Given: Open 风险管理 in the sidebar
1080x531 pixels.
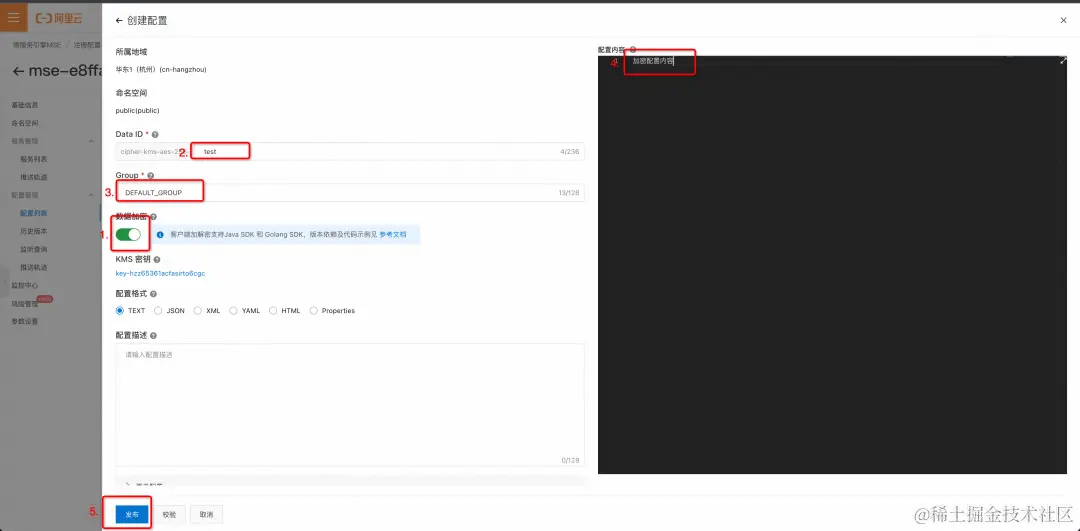Looking at the screenshot, I should coord(25,304).
